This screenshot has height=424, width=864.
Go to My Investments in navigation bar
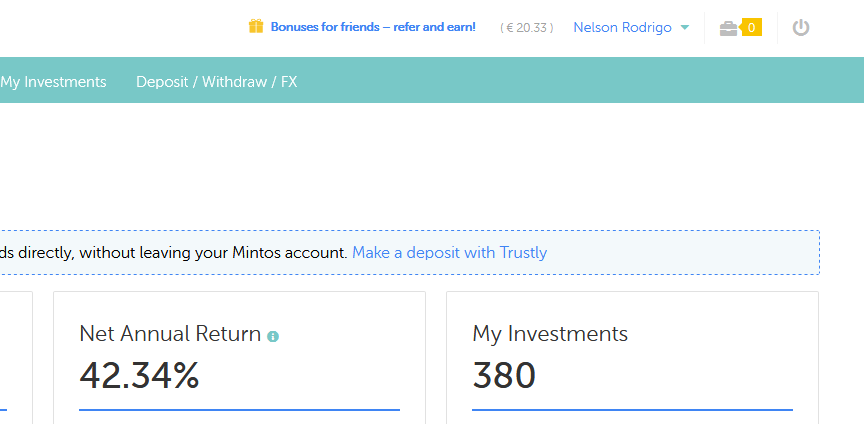pyautogui.click(x=53, y=82)
